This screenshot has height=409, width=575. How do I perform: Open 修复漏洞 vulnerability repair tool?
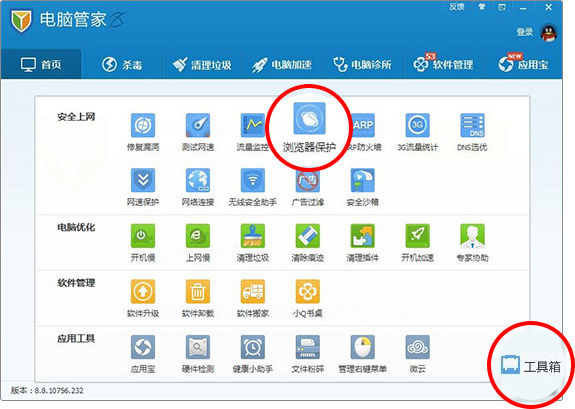point(143,132)
